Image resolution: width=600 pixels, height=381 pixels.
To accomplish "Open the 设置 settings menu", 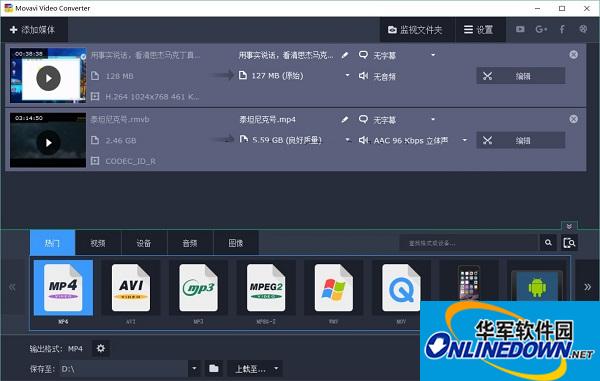I will [x=480, y=29].
